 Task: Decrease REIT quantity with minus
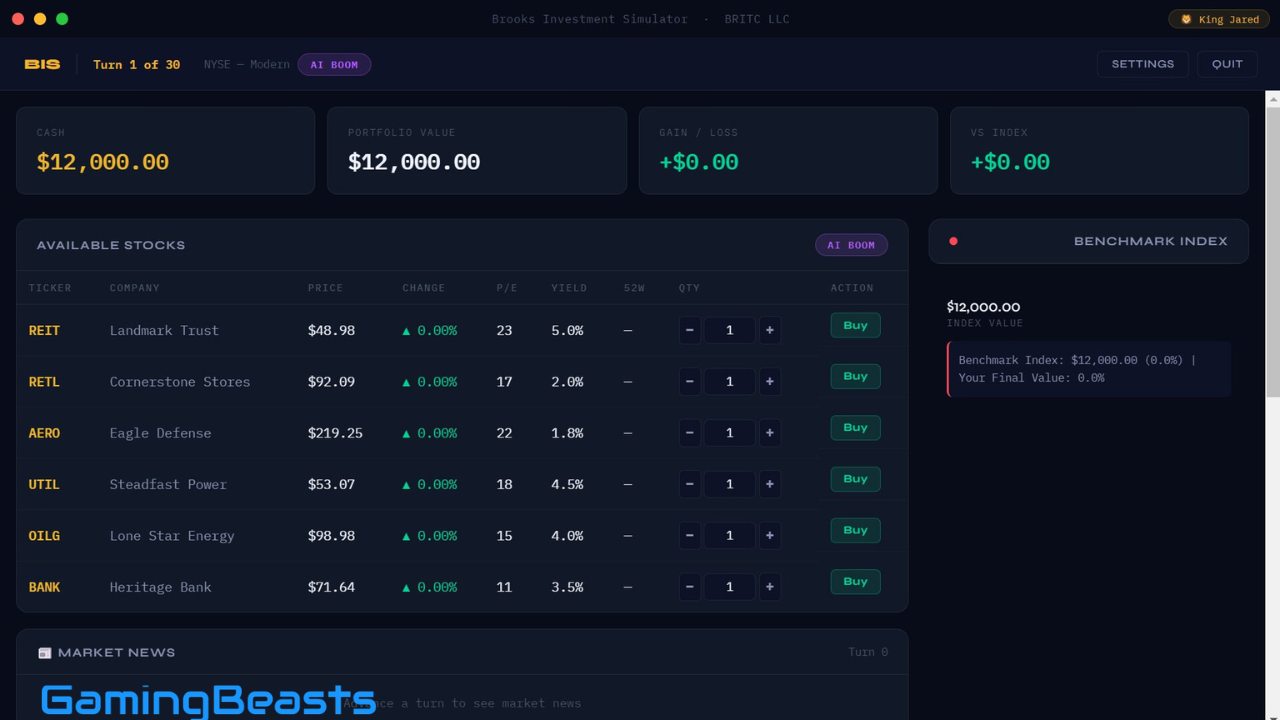[689, 330]
